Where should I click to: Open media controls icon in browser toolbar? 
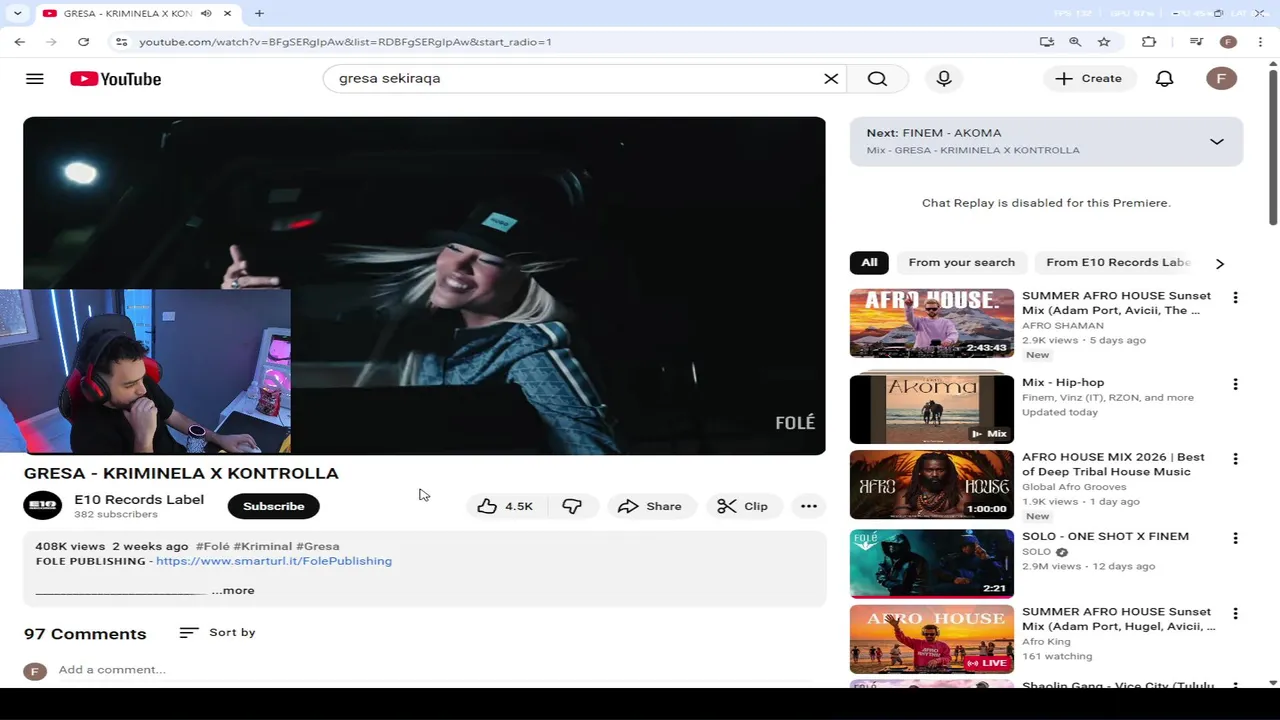click(1196, 42)
